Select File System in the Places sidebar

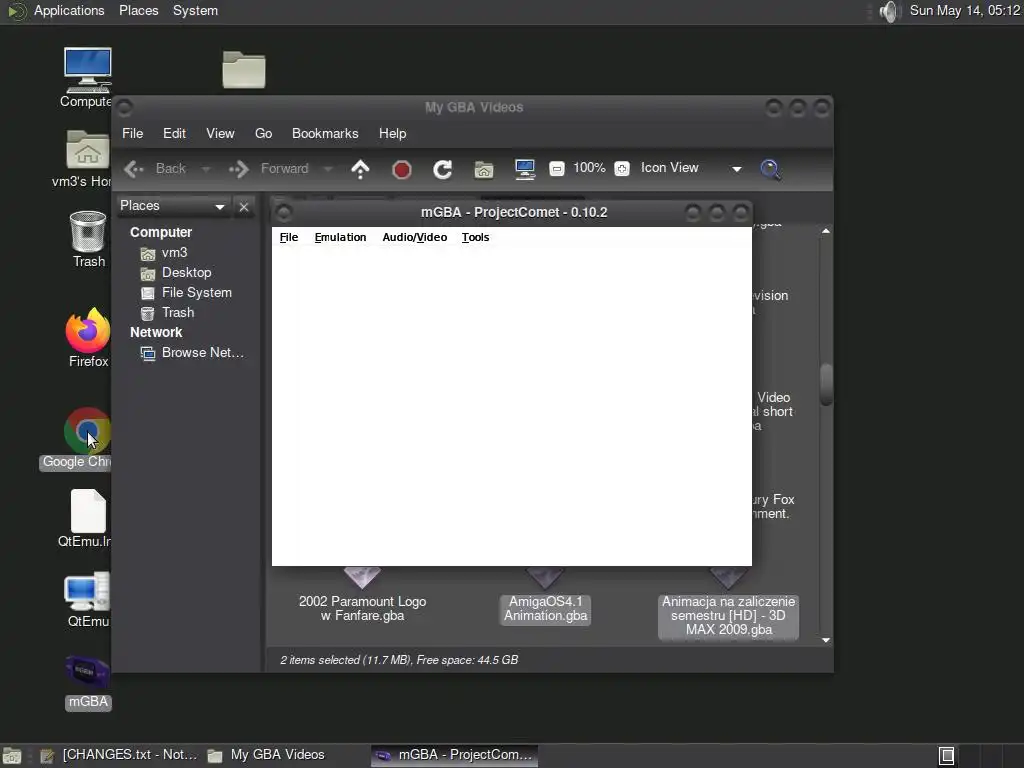[x=186, y=293]
